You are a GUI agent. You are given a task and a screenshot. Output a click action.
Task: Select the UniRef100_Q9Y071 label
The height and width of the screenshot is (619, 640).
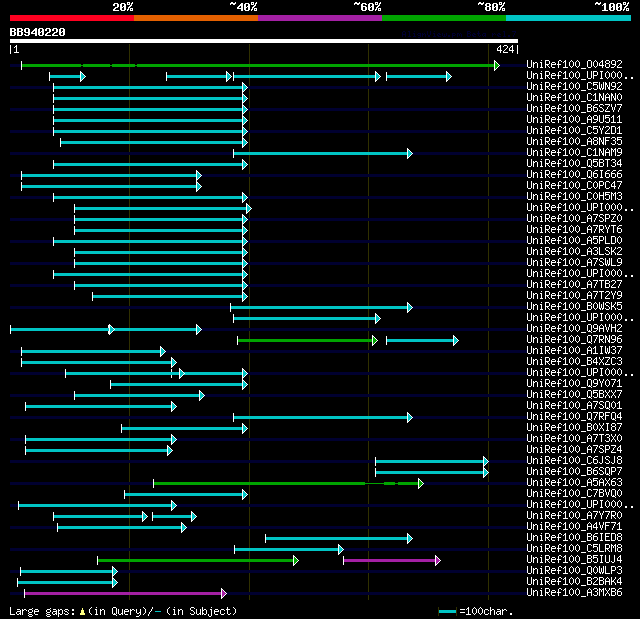[574, 384]
